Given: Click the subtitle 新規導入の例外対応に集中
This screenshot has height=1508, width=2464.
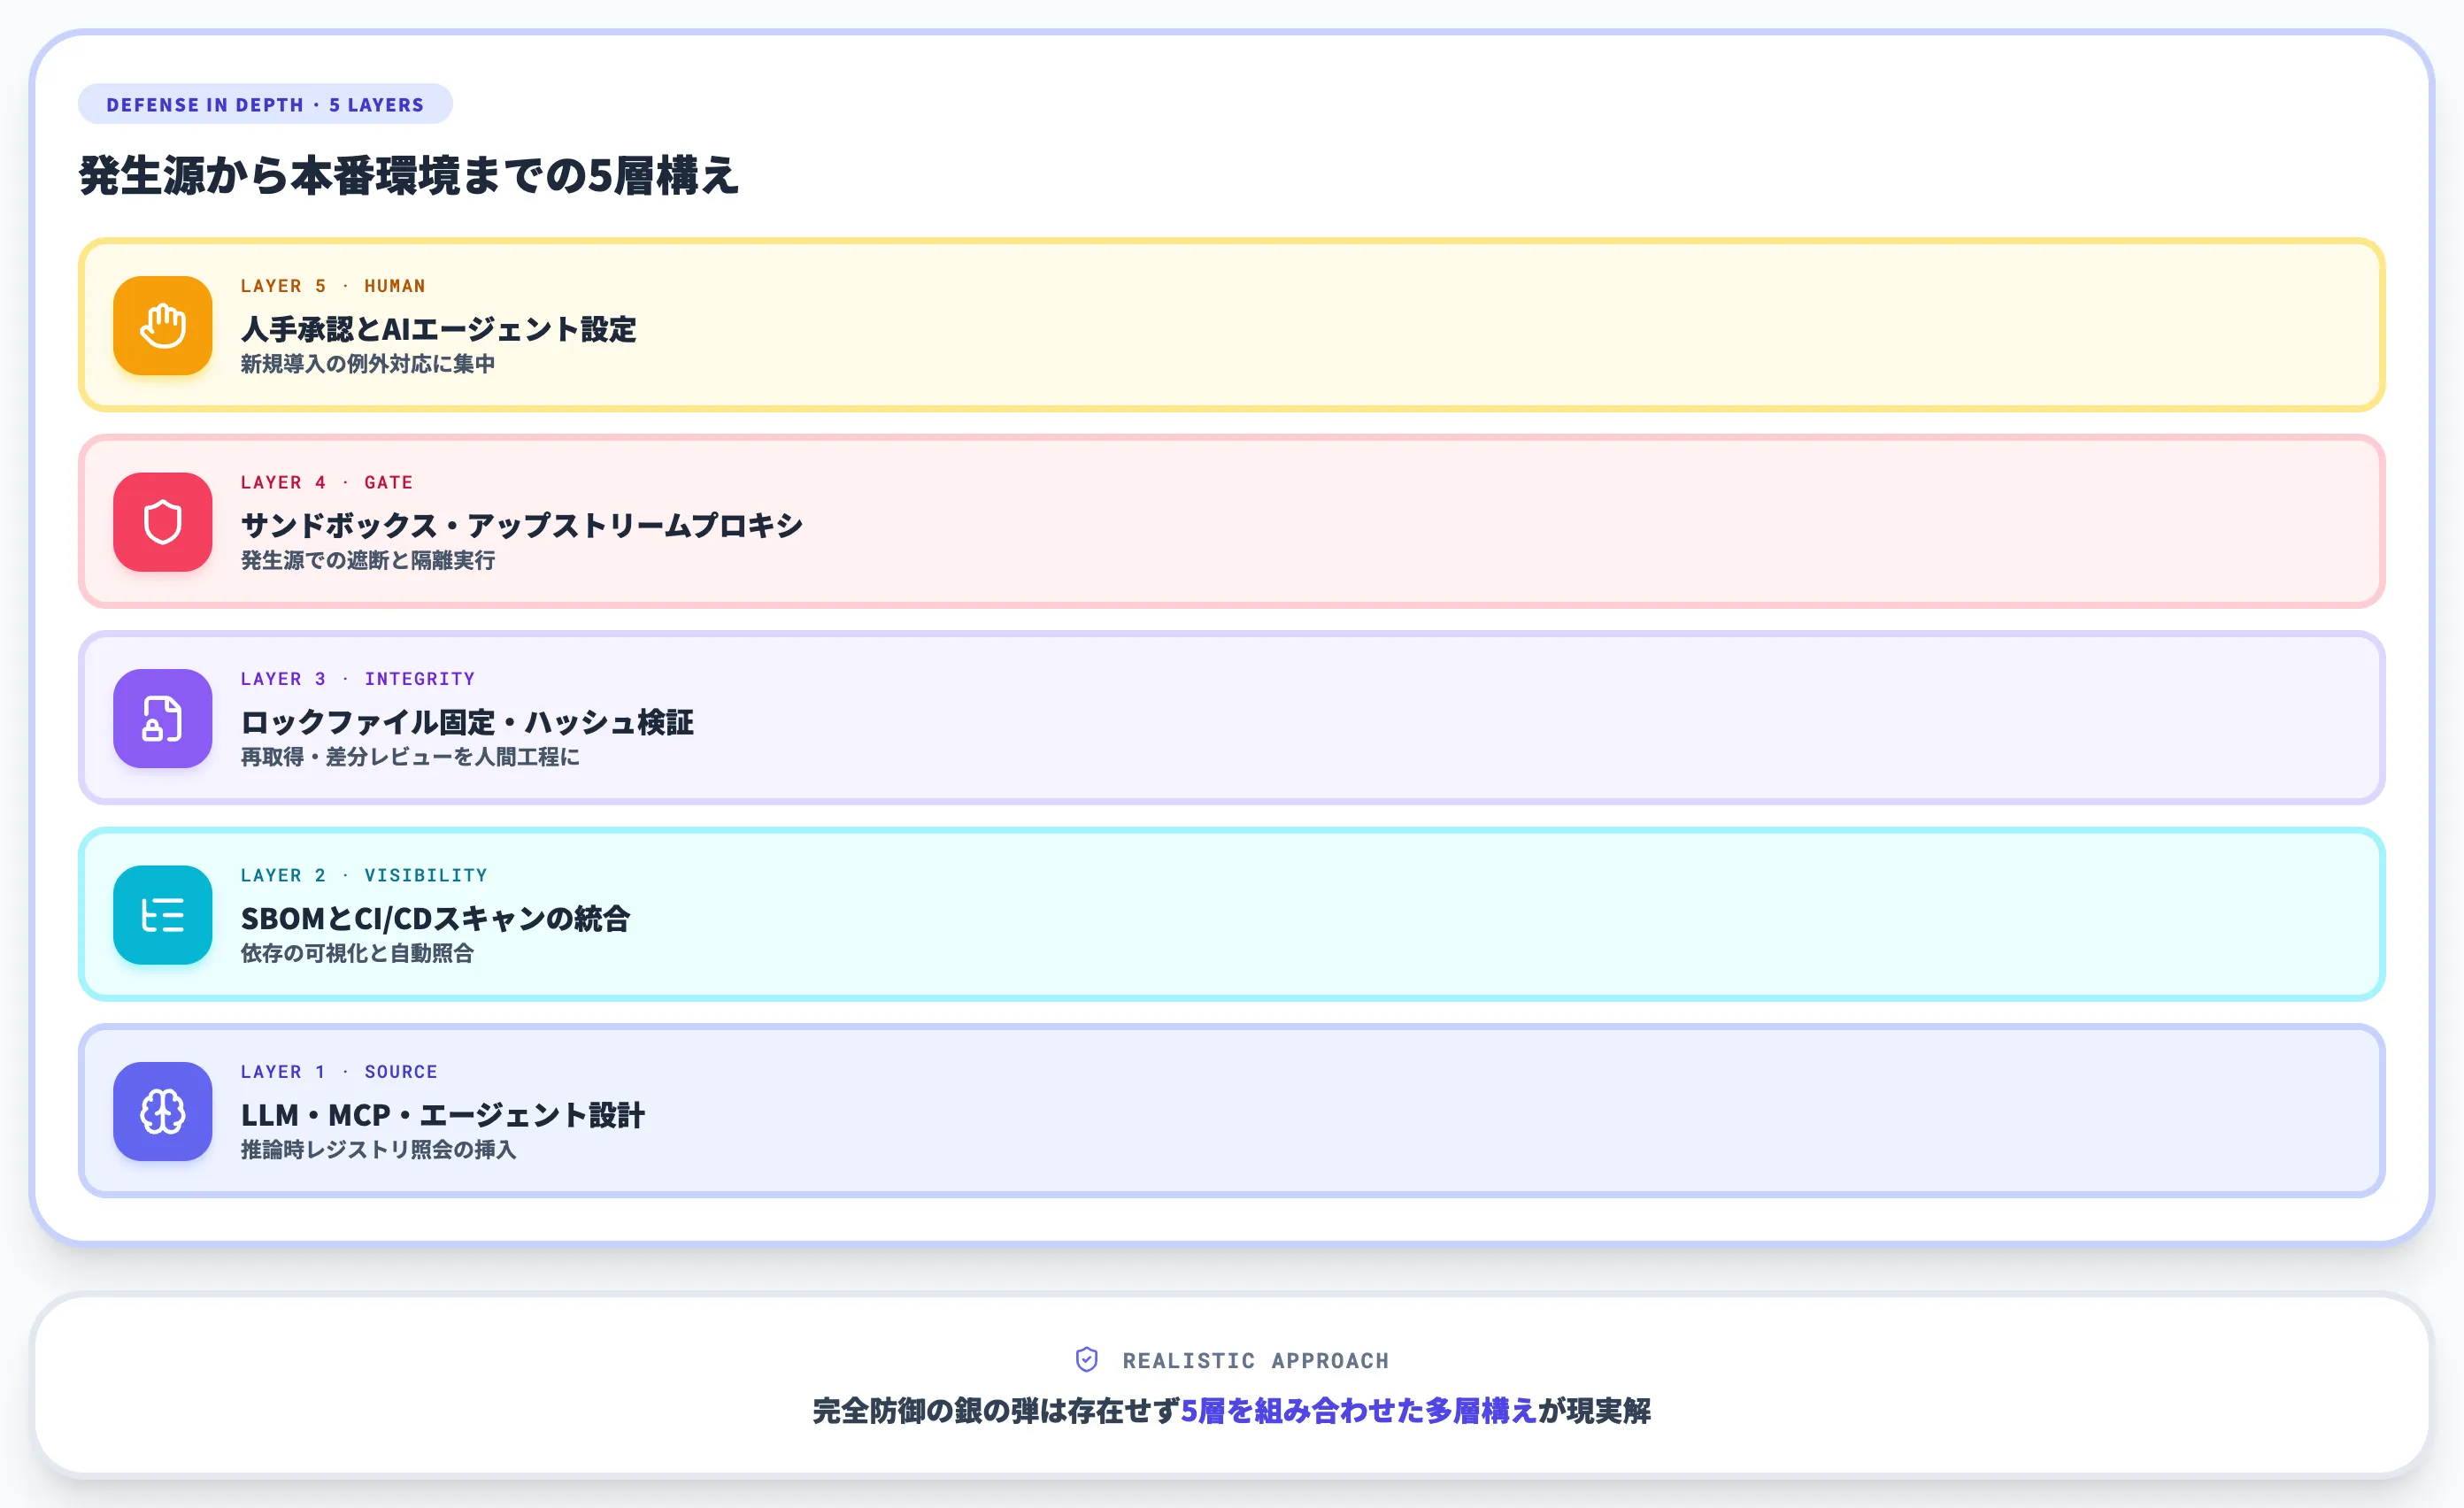Looking at the screenshot, I should pyautogui.click(x=368, y=364).
